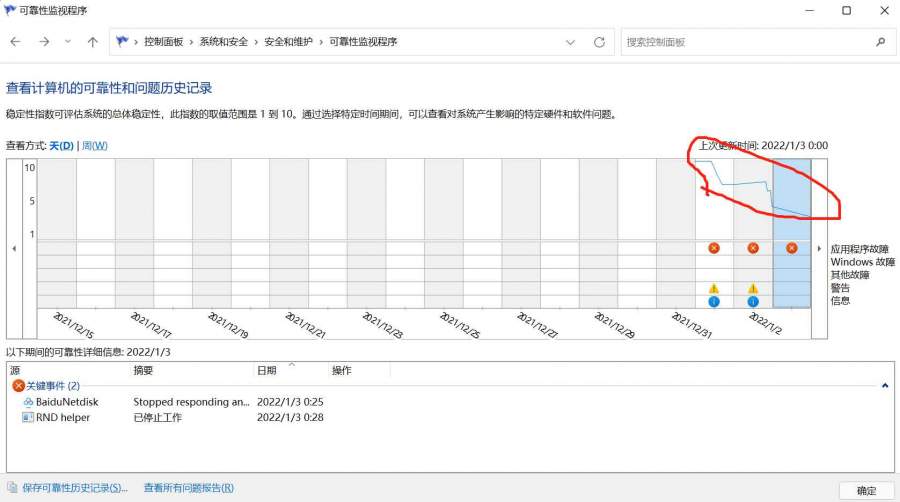Click the application failure icon for 2022/1/1
The image size is (900, 502).
pos(714,248)
